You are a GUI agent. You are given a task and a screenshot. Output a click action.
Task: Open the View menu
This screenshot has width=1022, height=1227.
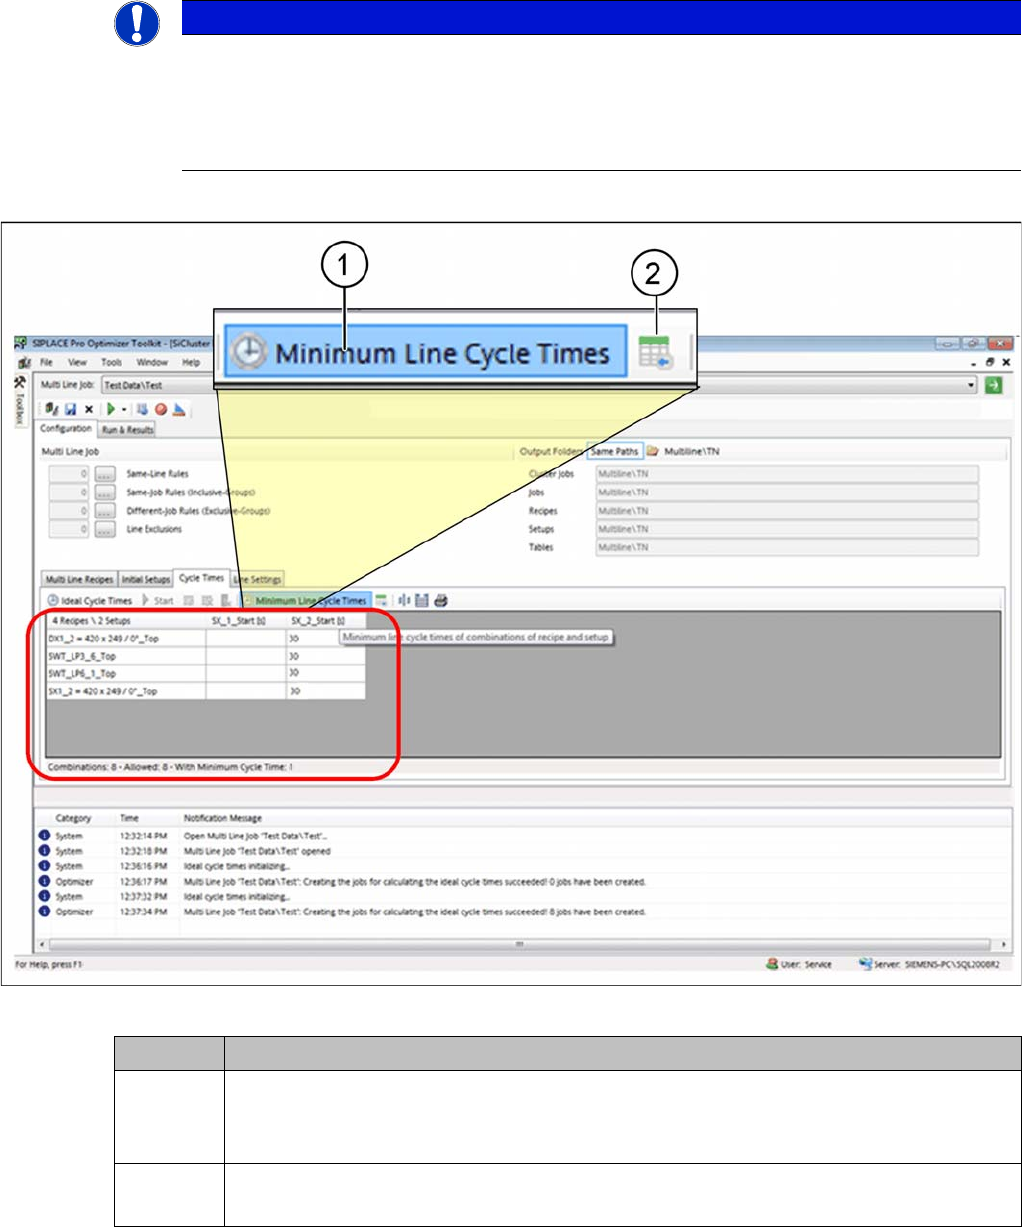pos(77,362)
